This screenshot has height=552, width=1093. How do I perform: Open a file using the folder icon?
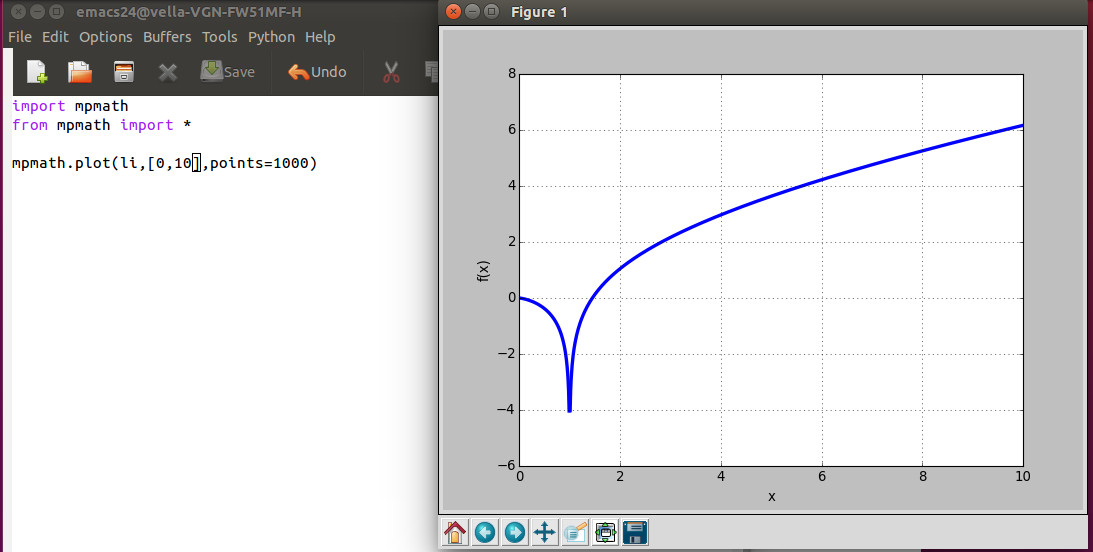coord(80,72)
